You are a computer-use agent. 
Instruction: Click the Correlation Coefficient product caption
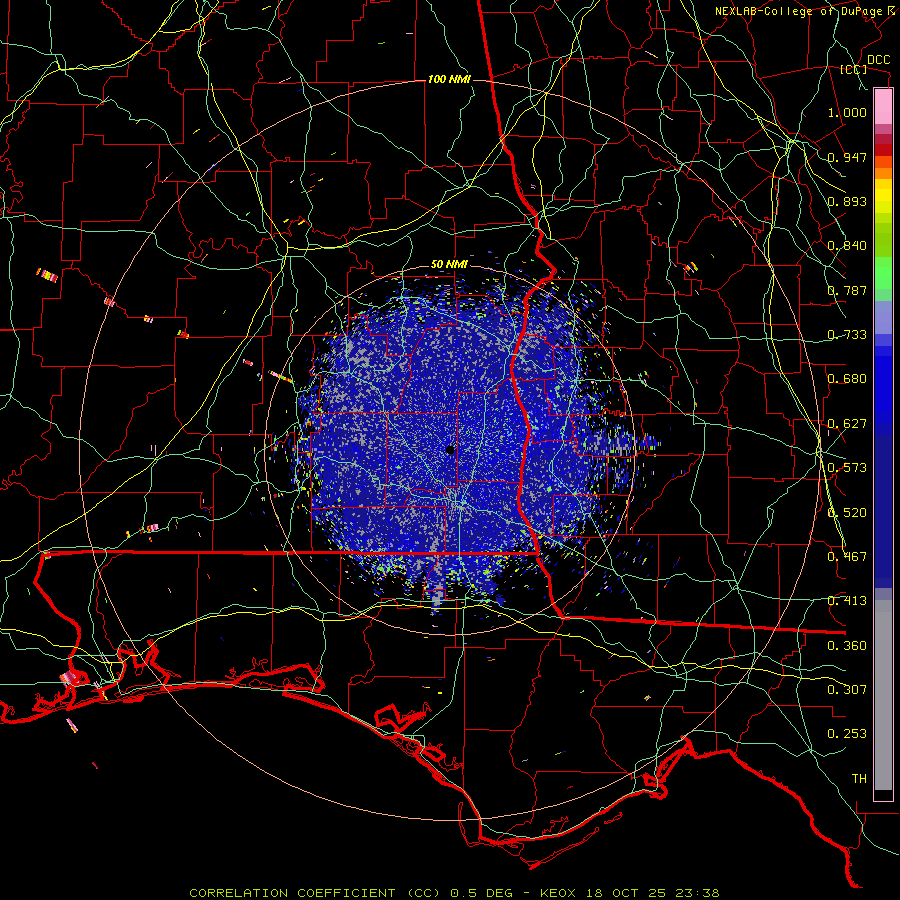pyautogui.click(x=454, y=893)
